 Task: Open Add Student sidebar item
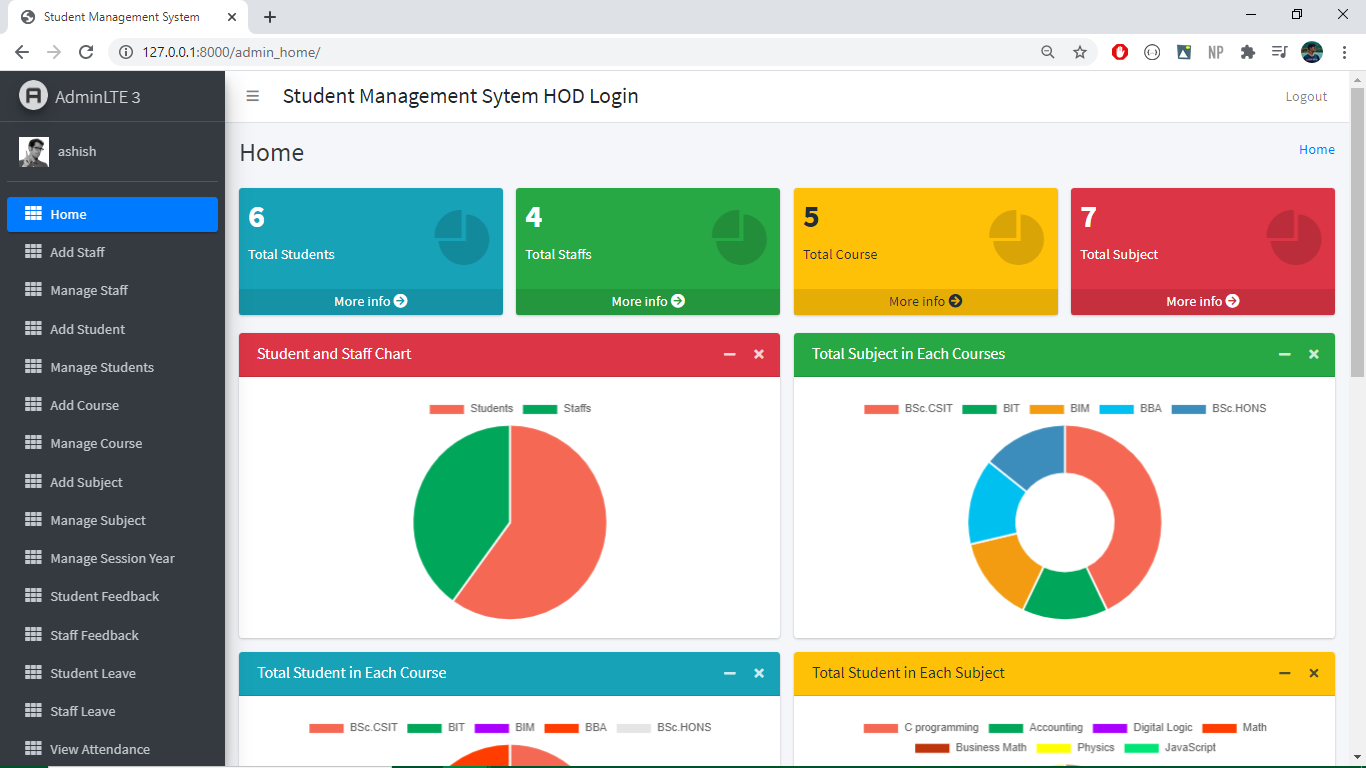112,329
